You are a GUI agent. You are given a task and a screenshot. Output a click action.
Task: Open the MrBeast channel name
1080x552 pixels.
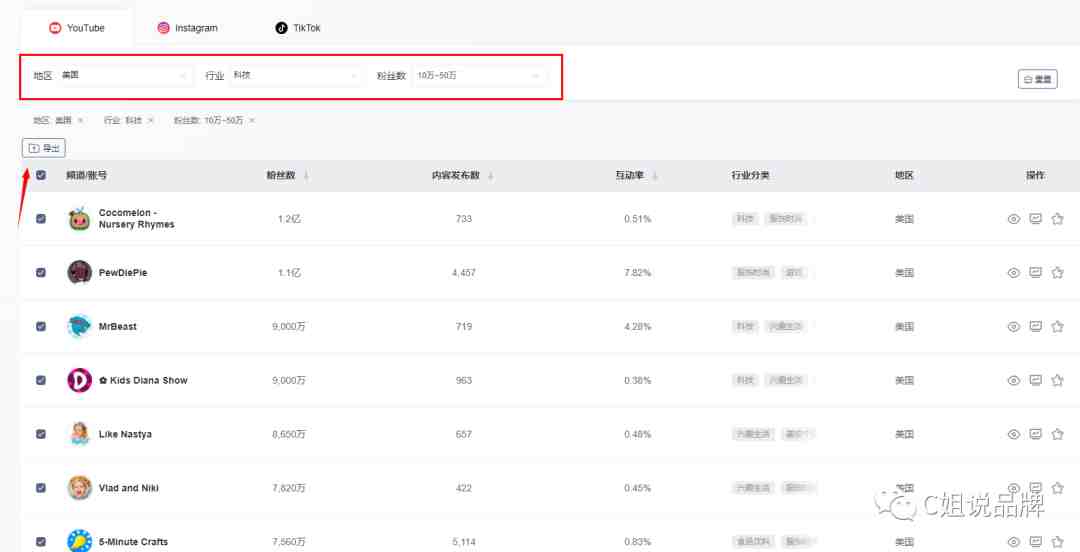click(x=118, y=327)
